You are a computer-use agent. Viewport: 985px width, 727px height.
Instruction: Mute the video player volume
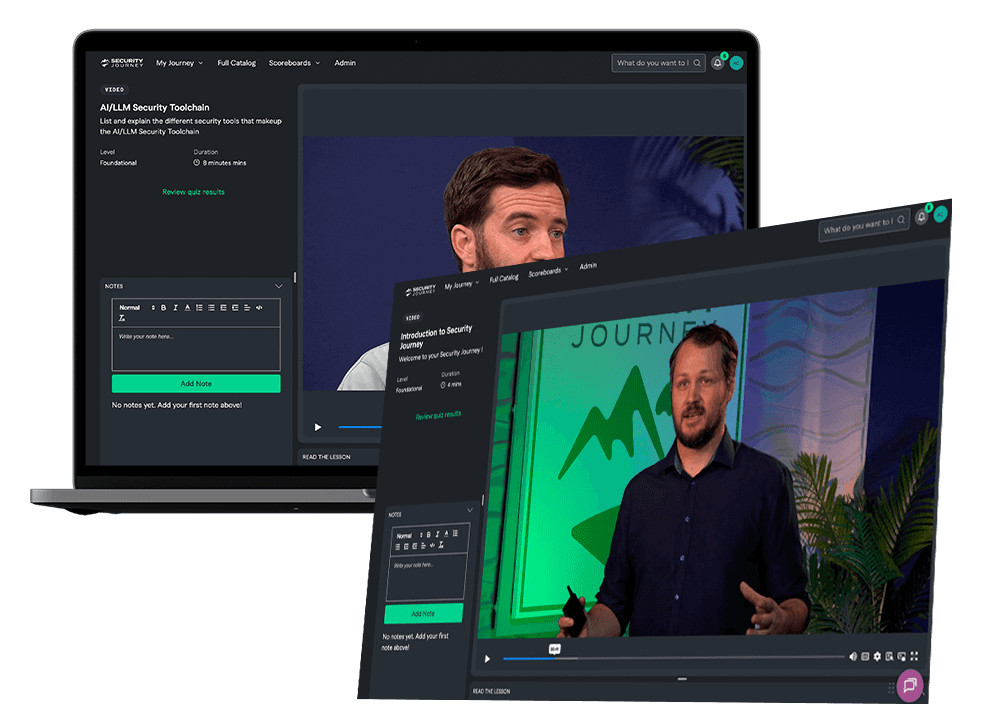(853, 658)
